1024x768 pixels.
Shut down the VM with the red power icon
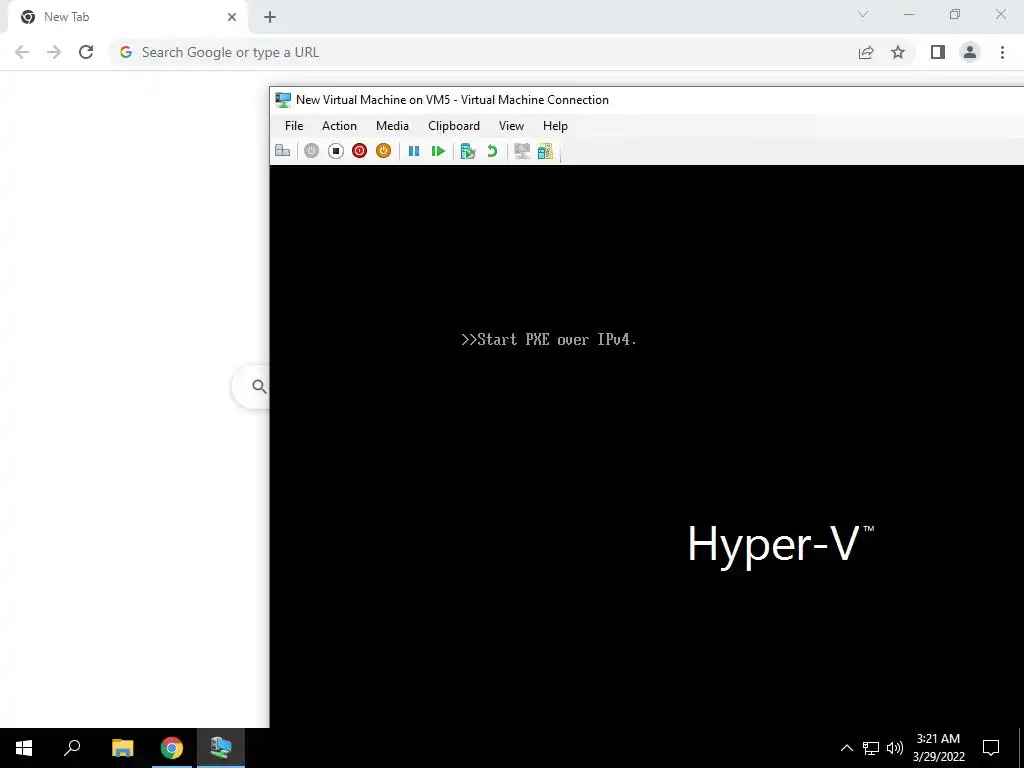359,151
